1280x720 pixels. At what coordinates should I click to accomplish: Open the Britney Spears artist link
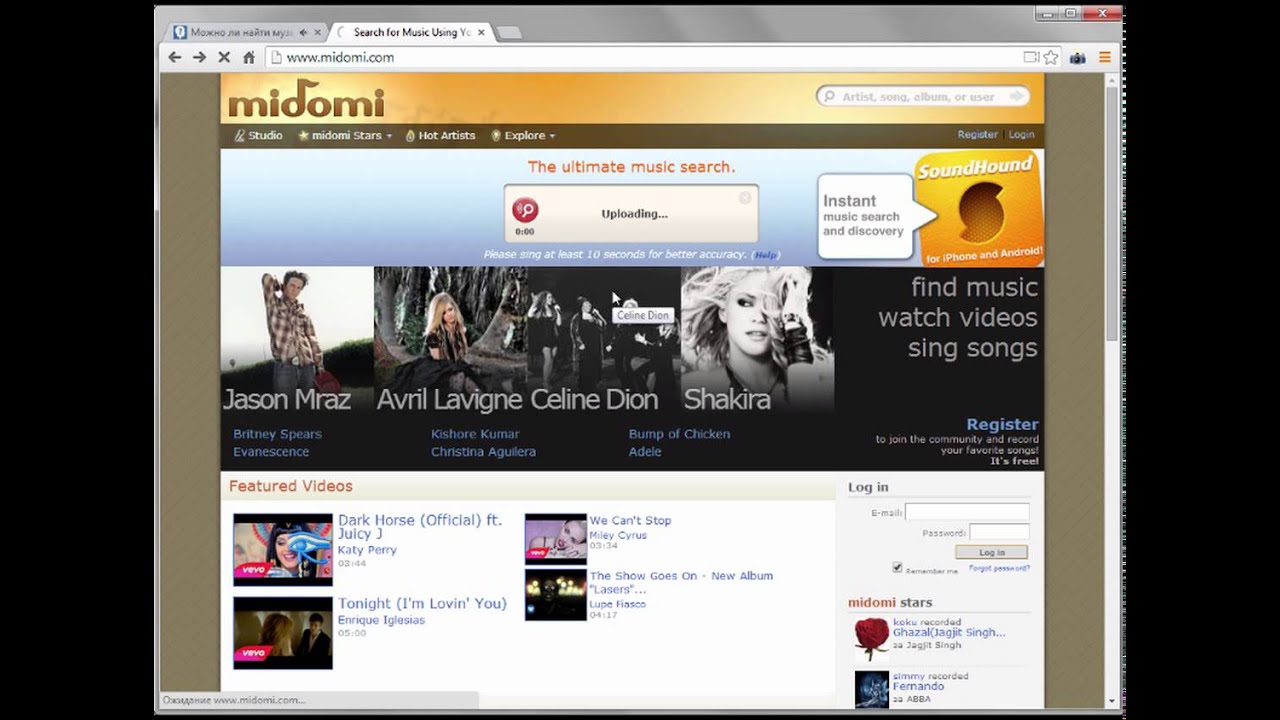277,434
